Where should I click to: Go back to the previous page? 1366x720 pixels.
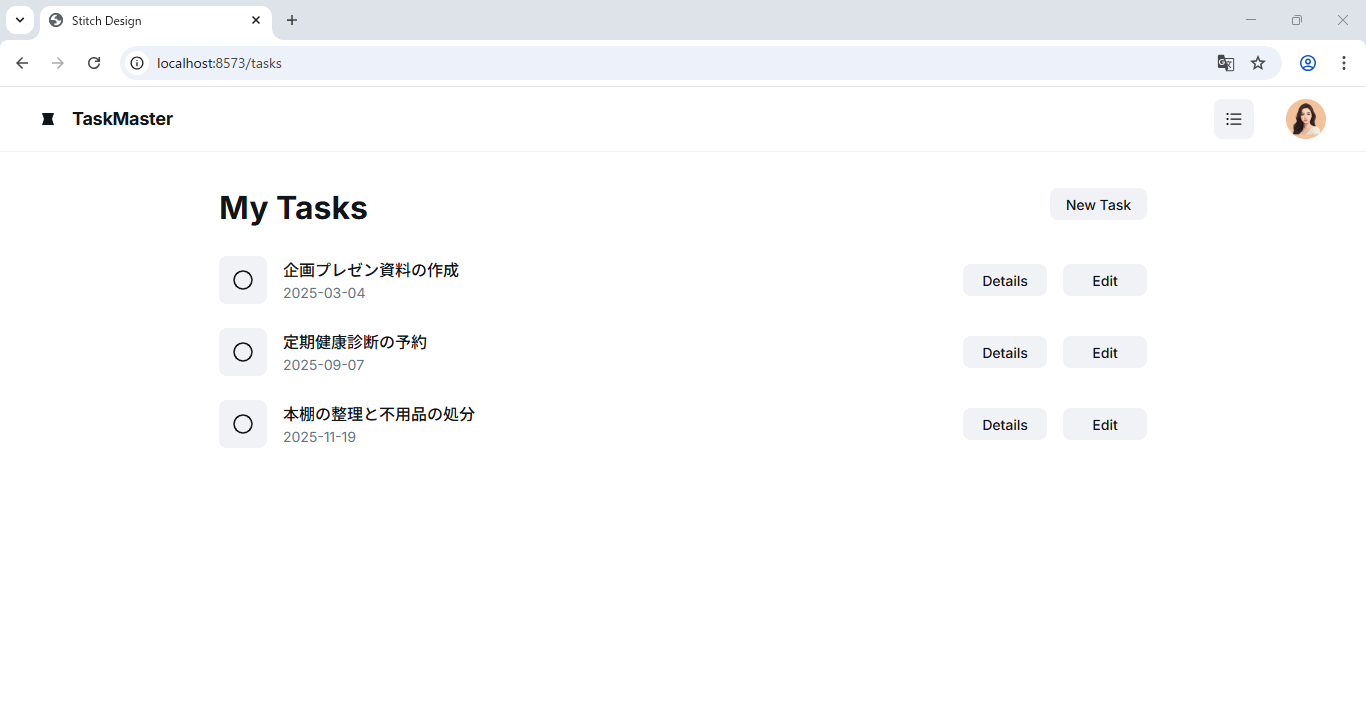[x=22, y=63]
